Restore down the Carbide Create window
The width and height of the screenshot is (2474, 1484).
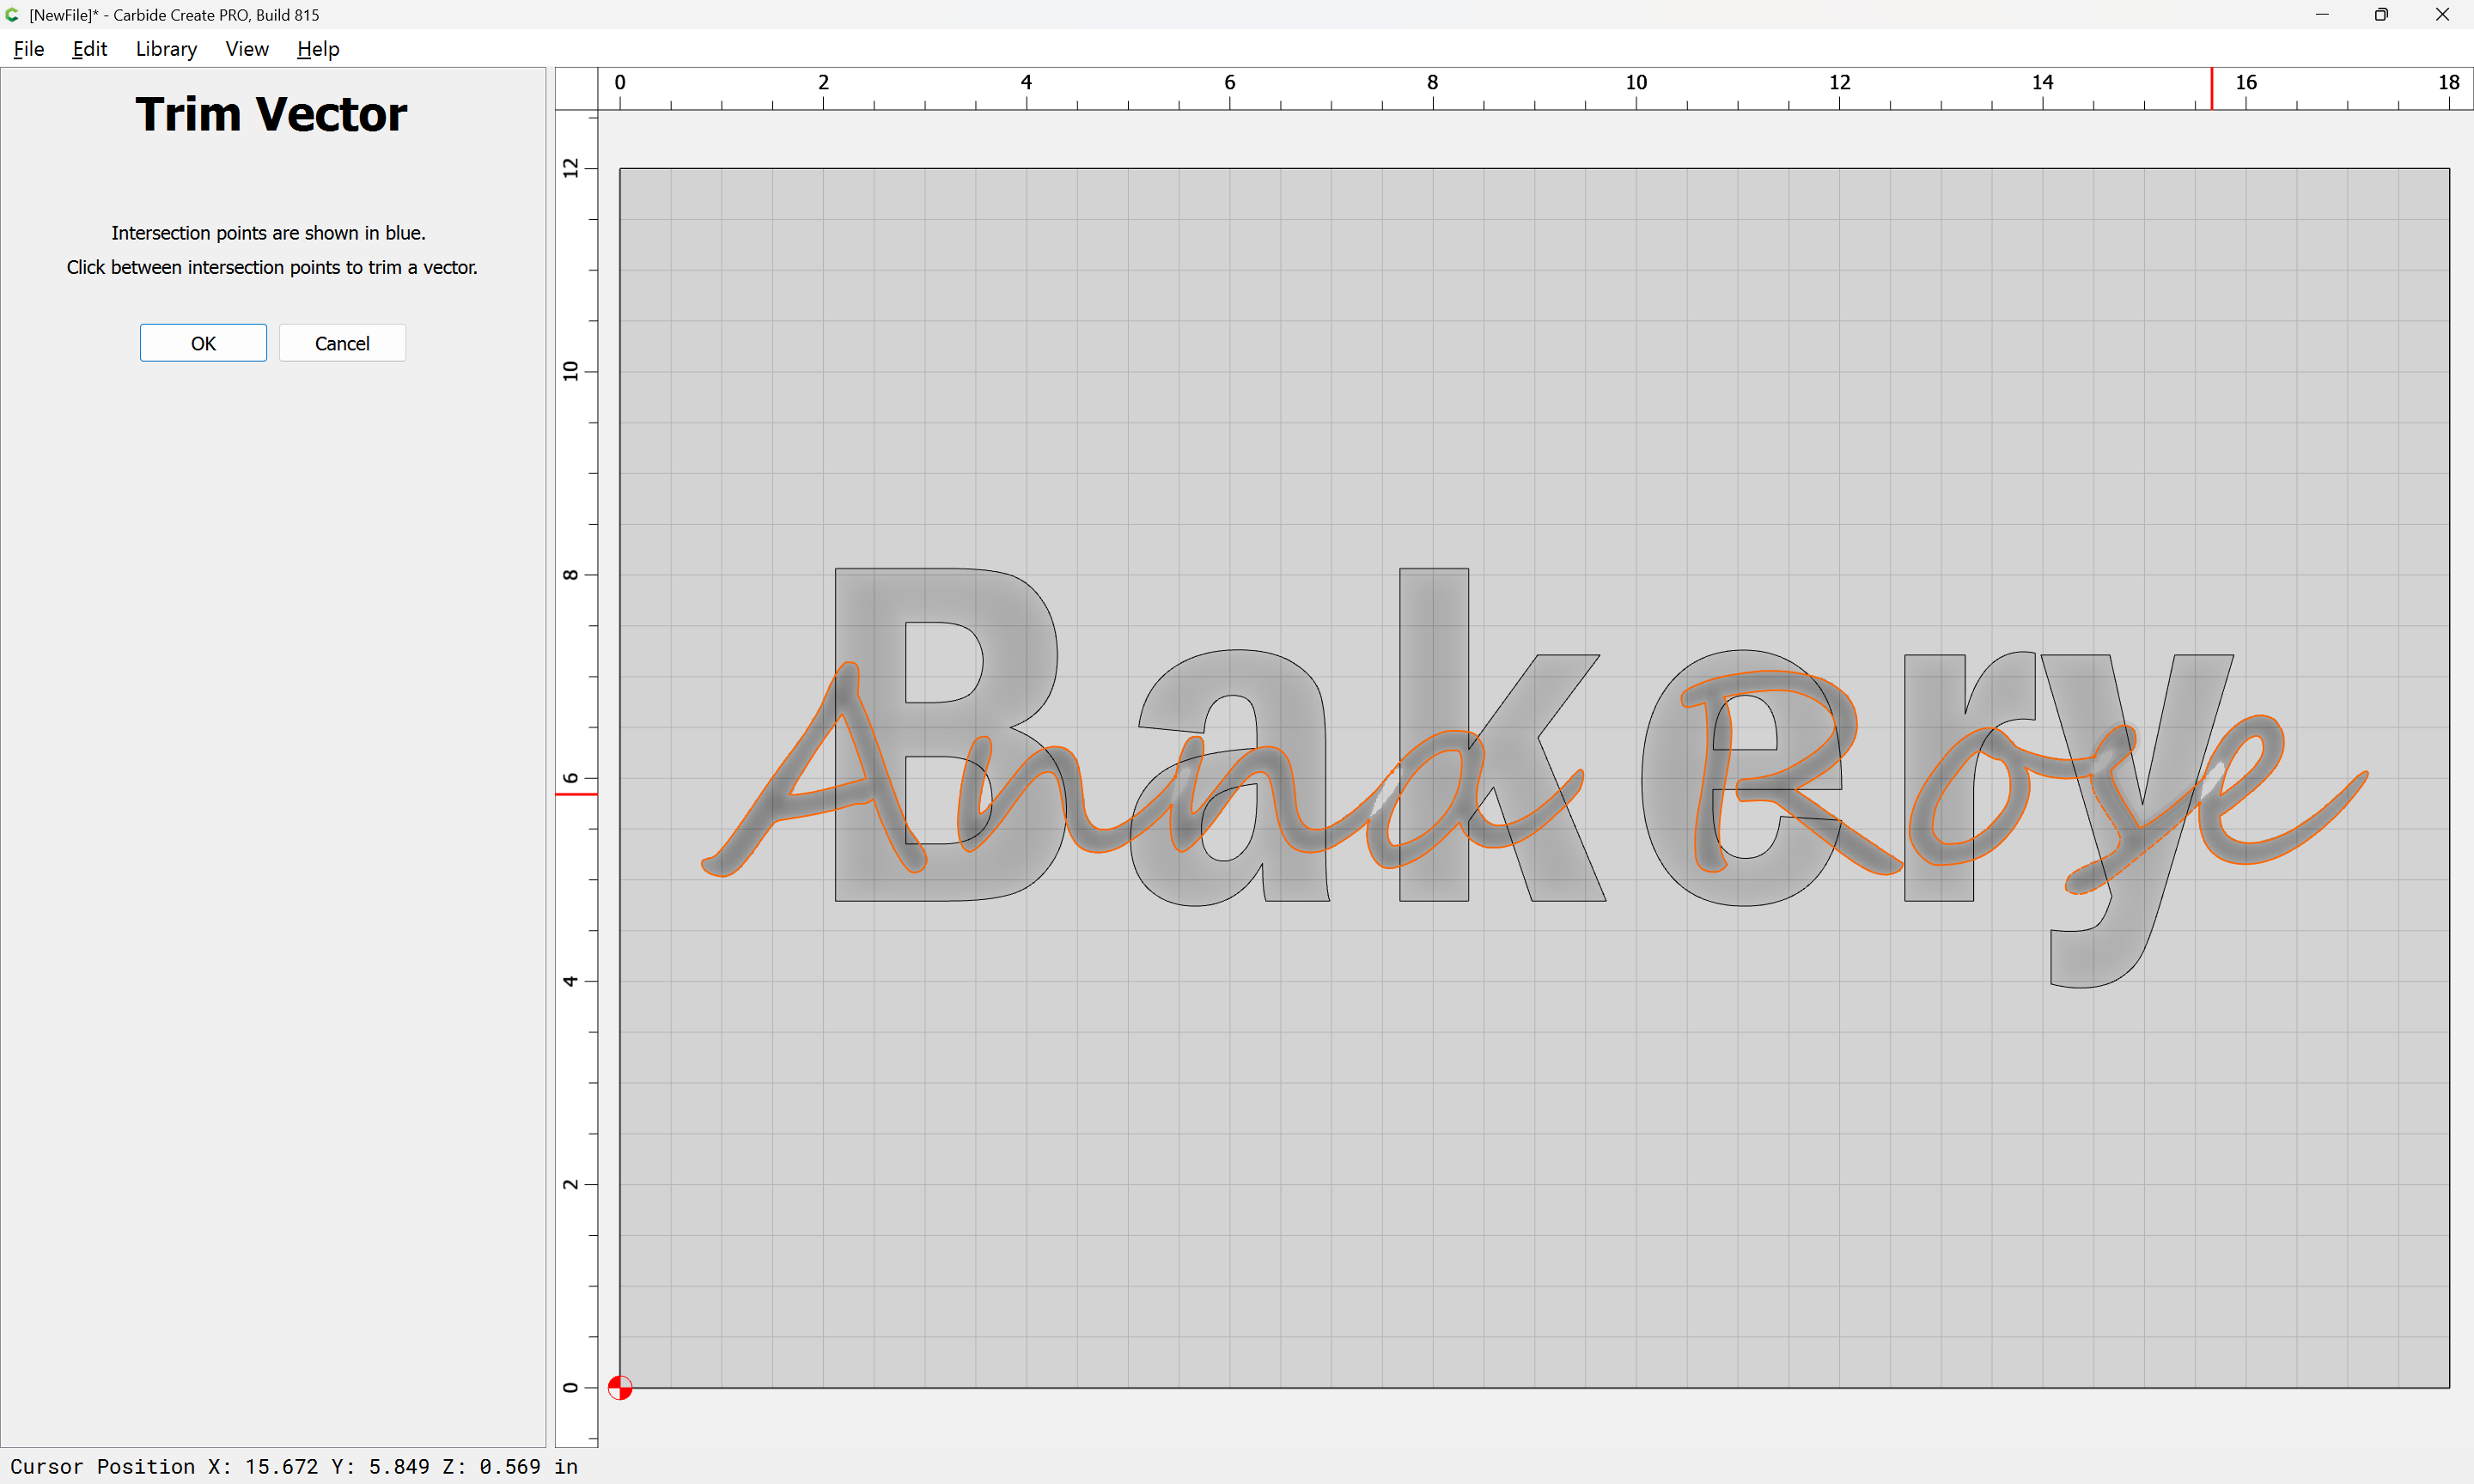tap(2381, 14)
